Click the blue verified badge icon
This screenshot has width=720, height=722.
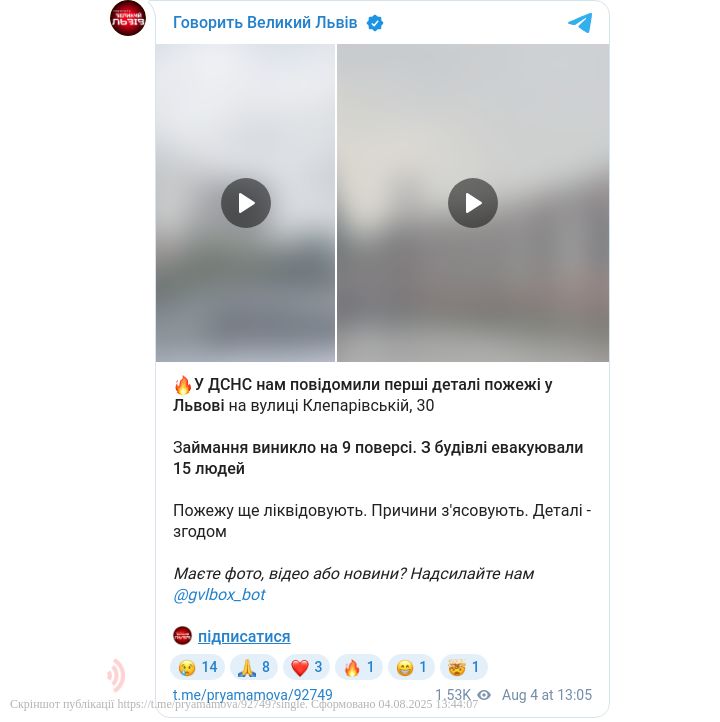pos(375,23)
